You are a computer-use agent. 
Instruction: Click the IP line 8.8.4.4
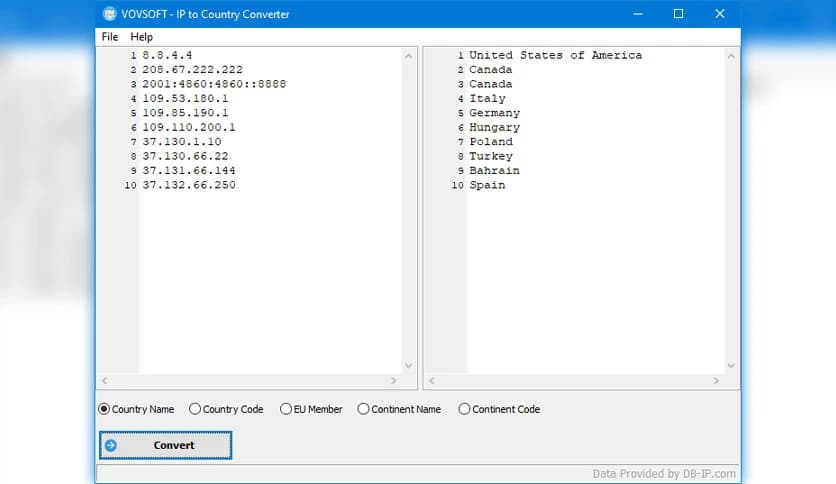pyautogui.click(x=167, y=55)
